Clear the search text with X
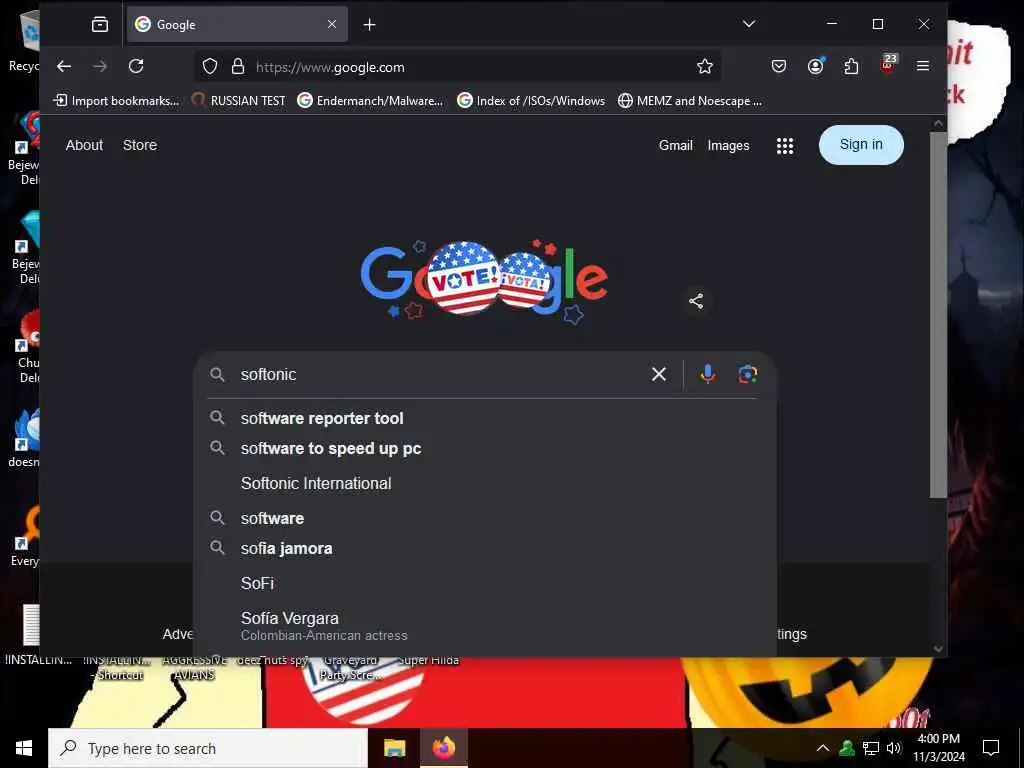 [x=658, y=374]
